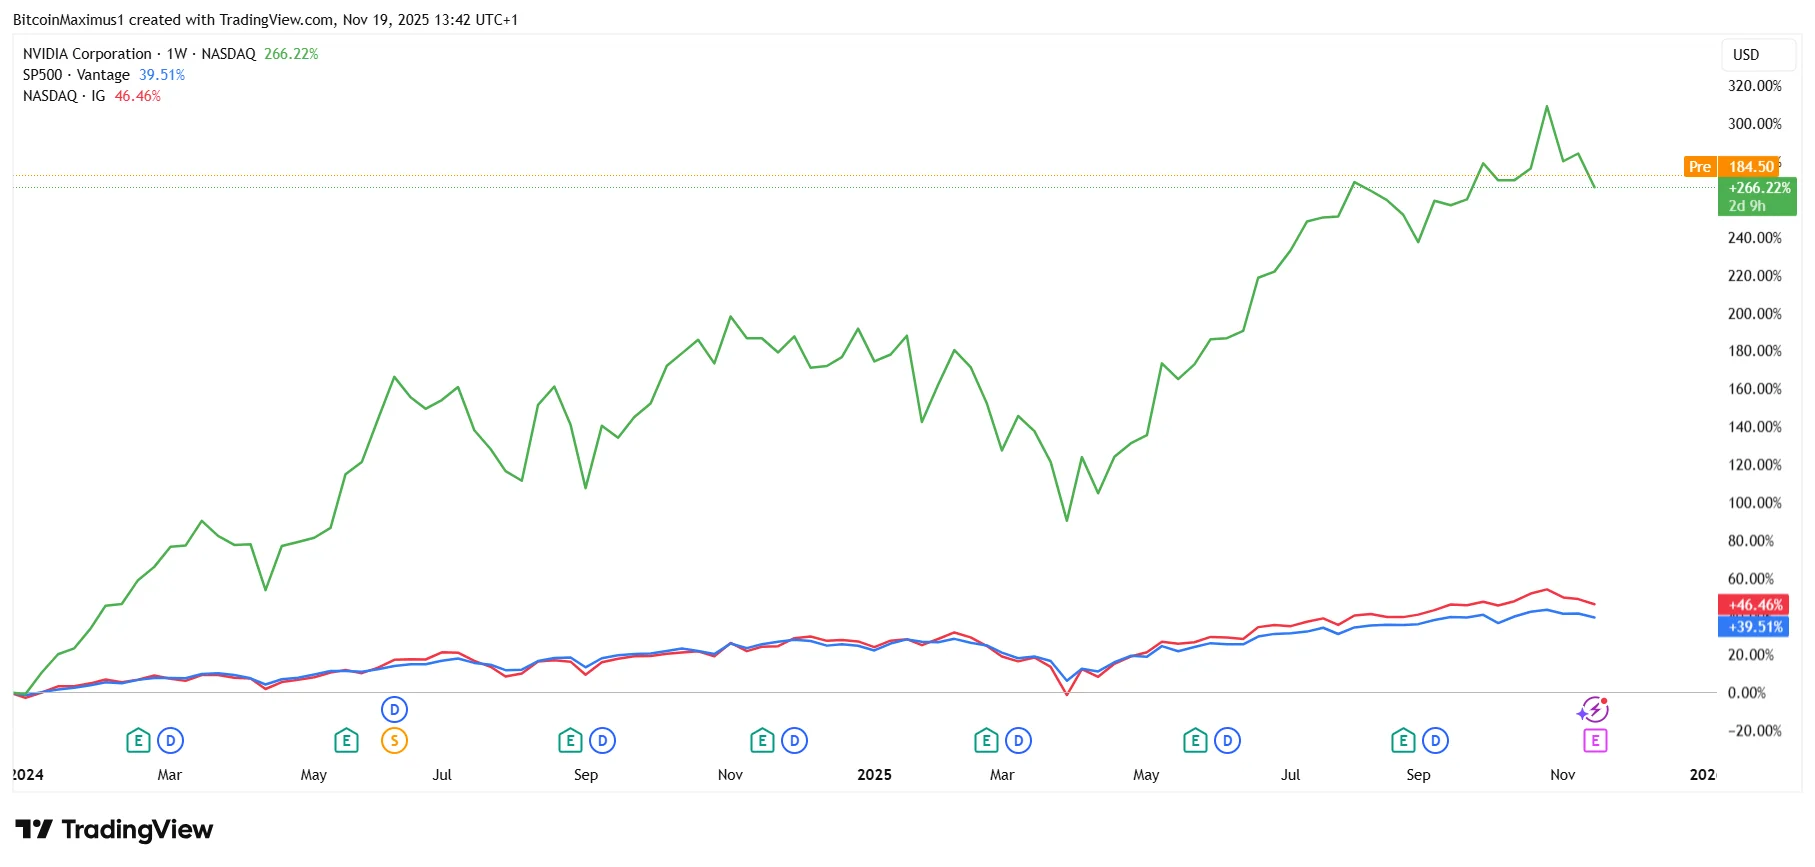Open the TradingView logo link
Image resolution: width=1815 pixels, height=867 pixels.
[x=114, y=830]
